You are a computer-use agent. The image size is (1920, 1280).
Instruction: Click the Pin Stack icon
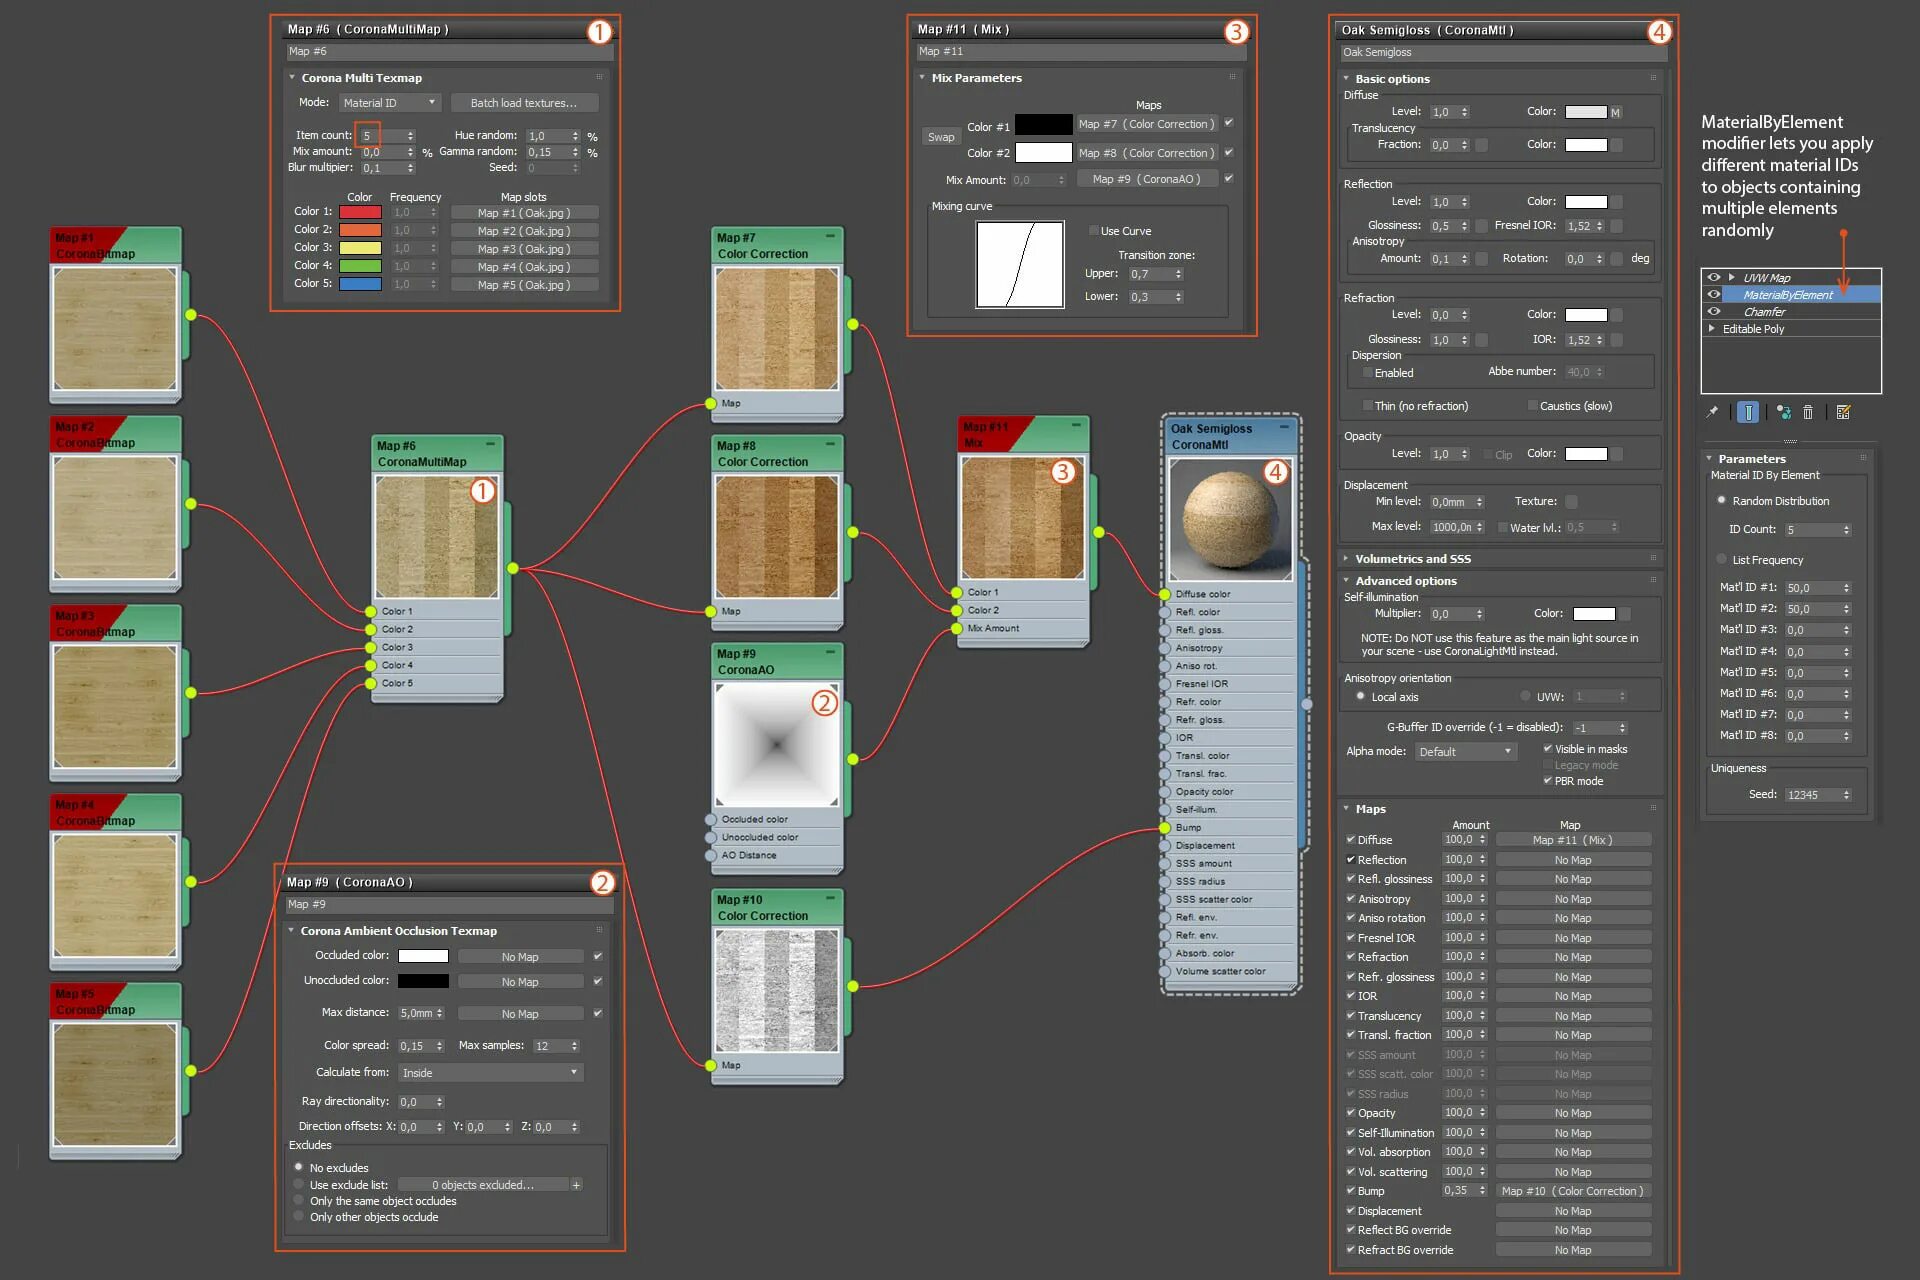click(x=1713, y=412)
